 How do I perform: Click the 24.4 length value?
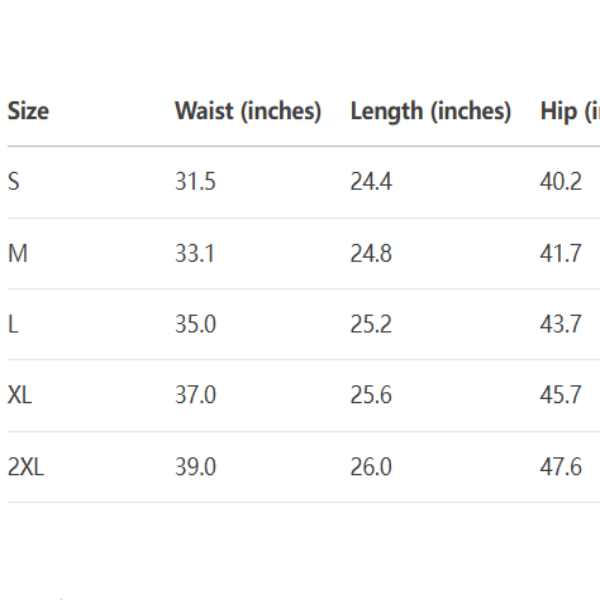[371, 182]
